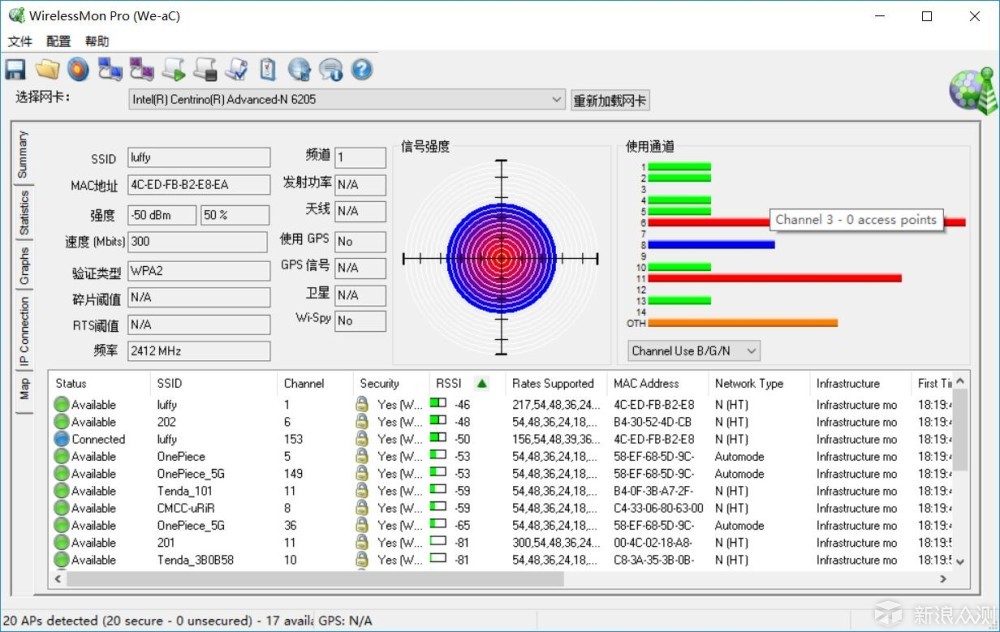The height and width of the screenshot is (632, 1000).
Task: Click the orange round target toolbar icon
Action: click(78, 70)
